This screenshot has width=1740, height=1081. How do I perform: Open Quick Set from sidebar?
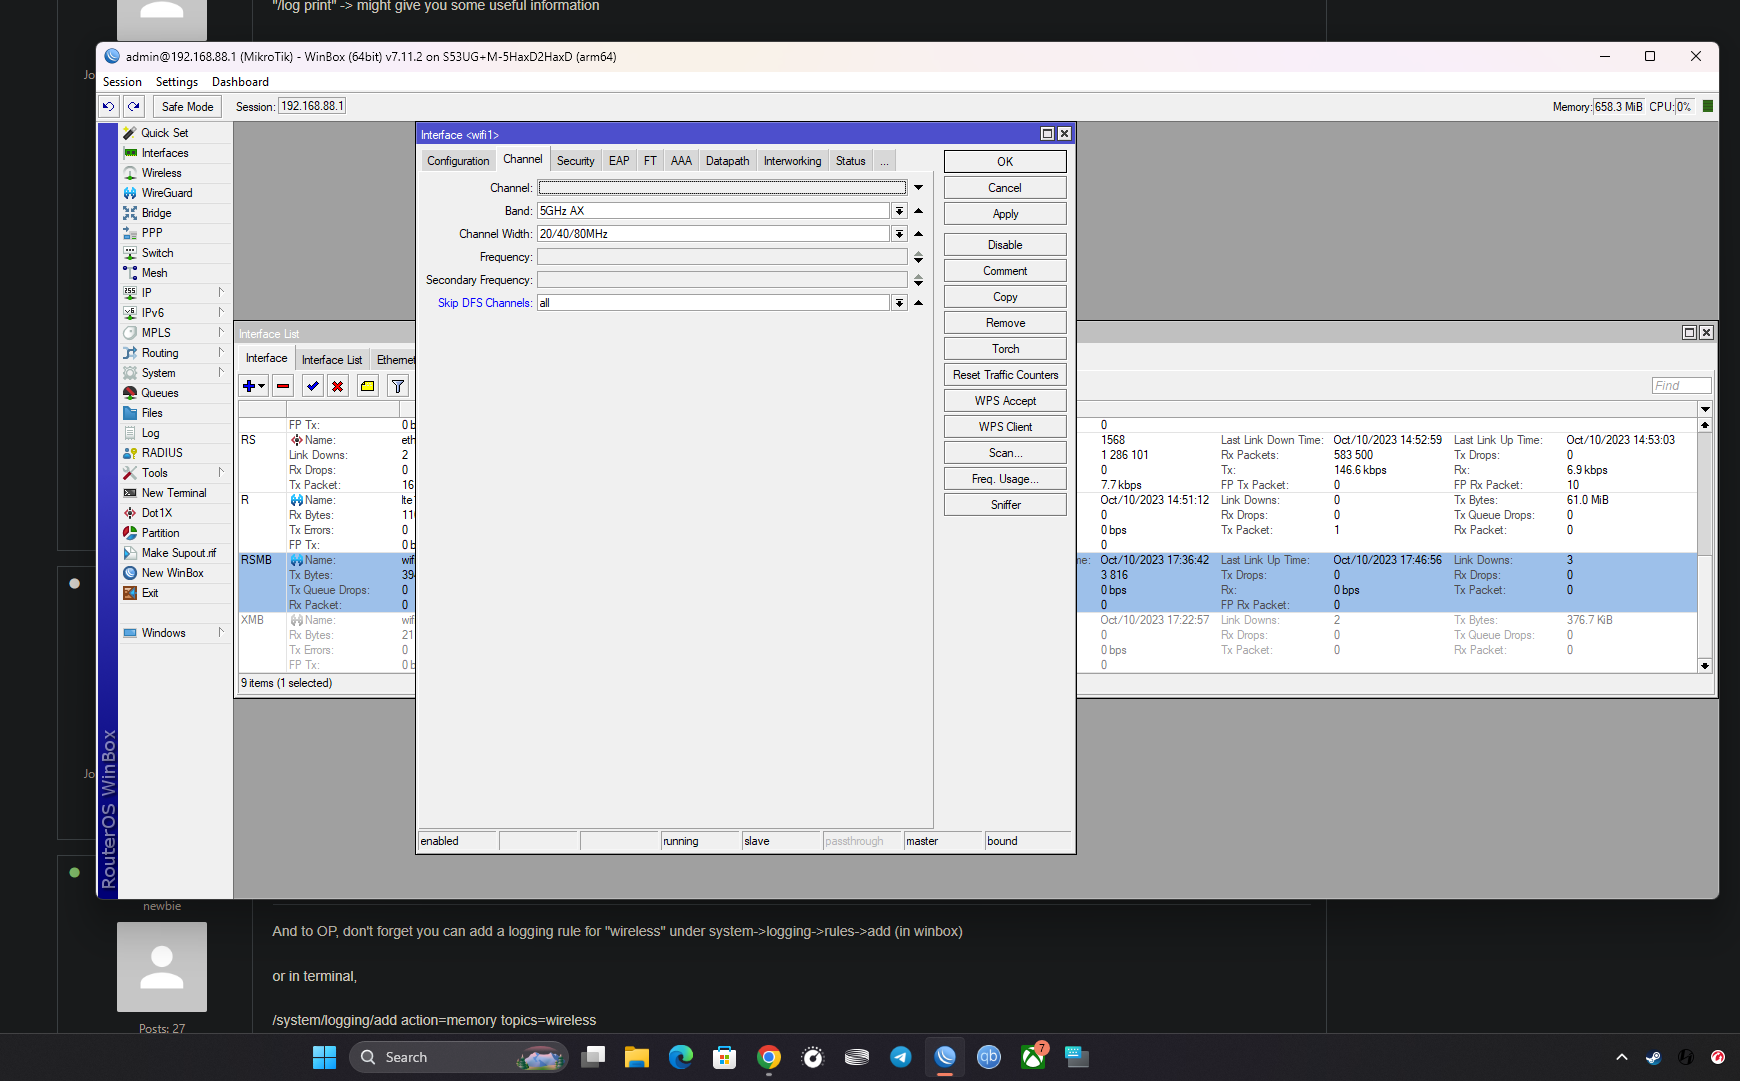(x=164, y=133)
